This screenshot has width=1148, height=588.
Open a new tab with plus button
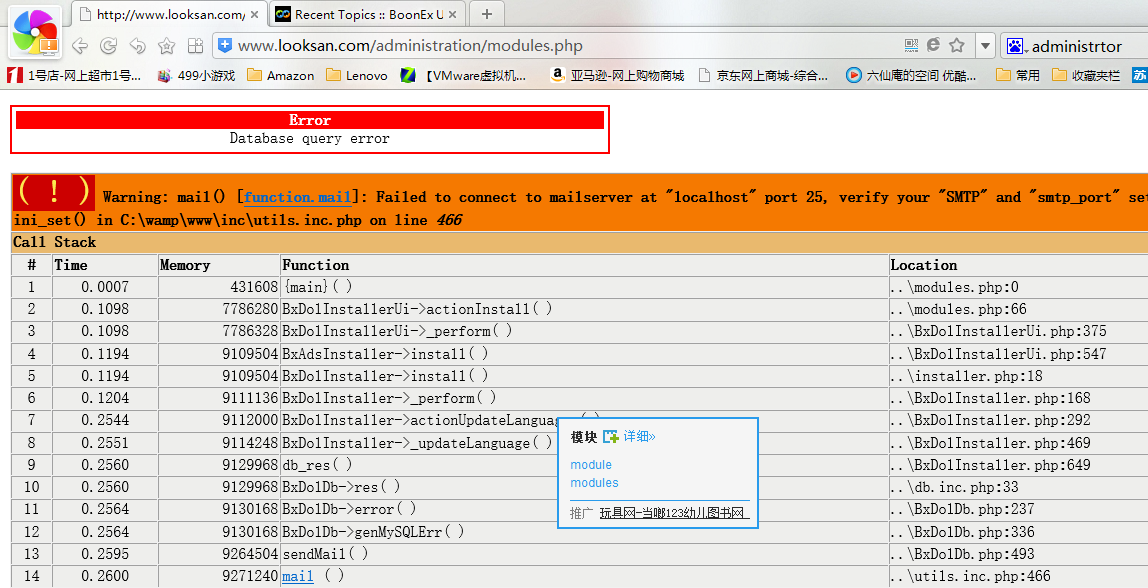[x=487, y=14]
